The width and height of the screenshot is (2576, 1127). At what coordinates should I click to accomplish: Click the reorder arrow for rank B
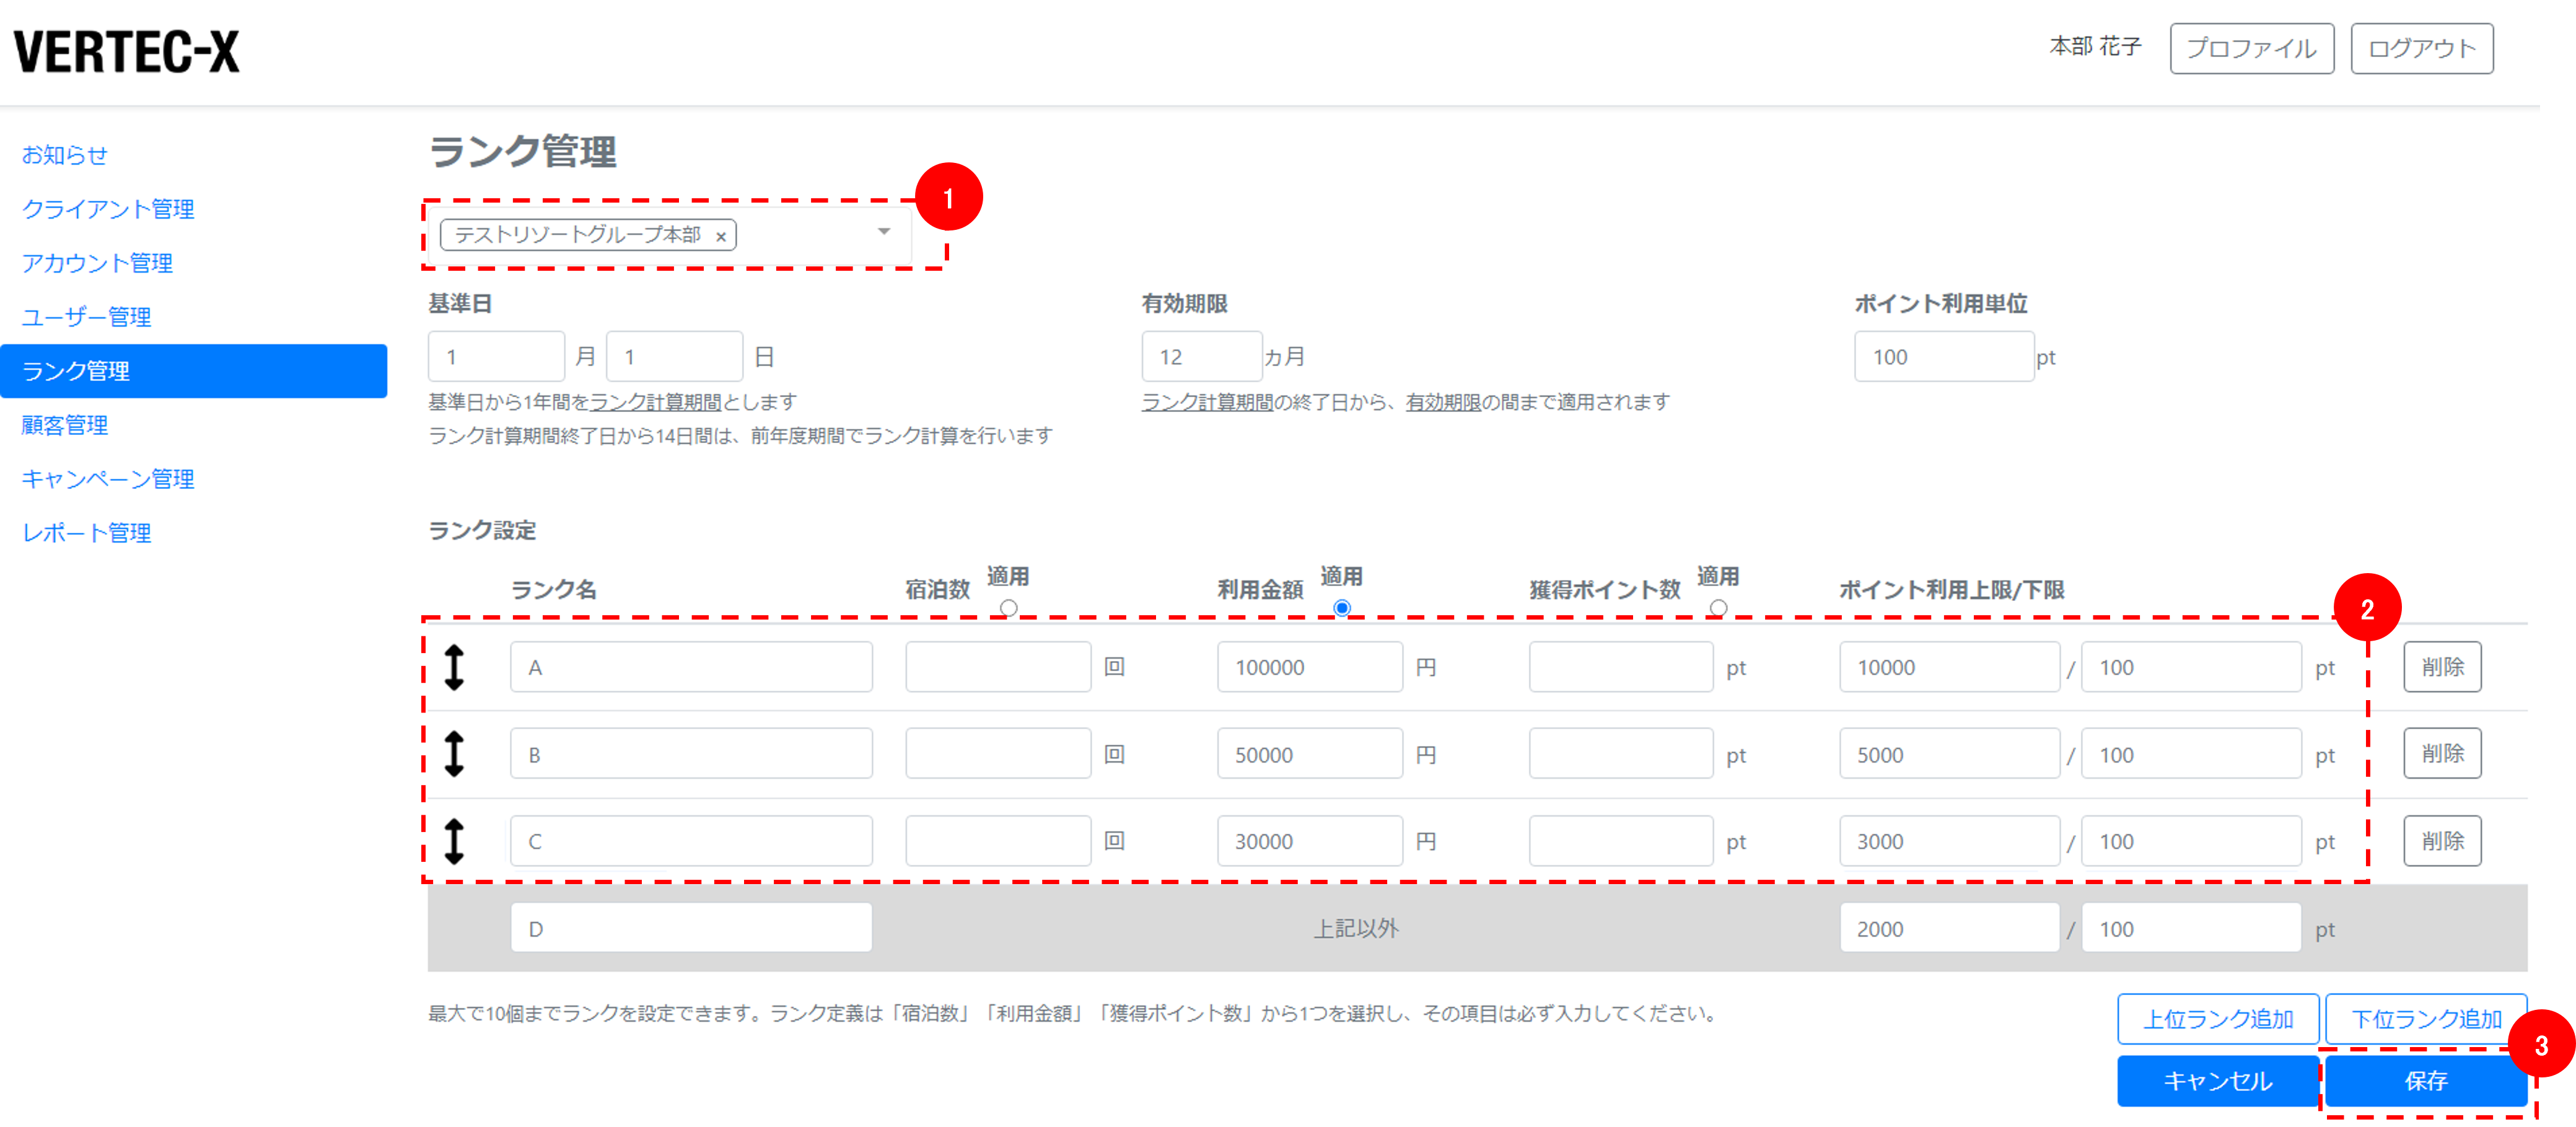[x=454, y=754]
